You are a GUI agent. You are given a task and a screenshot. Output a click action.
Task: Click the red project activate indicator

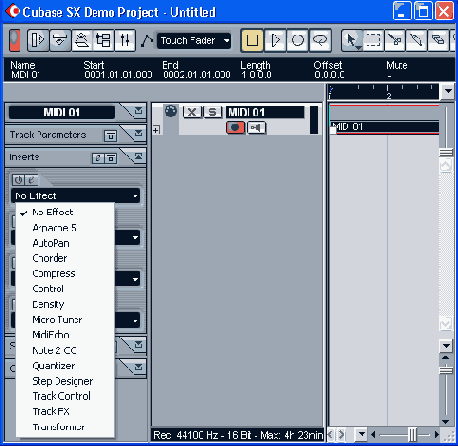tap(15, 41)
